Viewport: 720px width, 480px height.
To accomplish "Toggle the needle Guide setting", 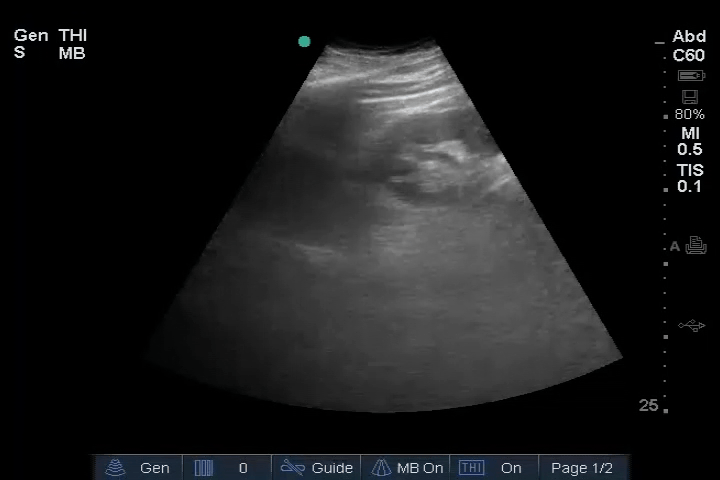I will pyautogui.click(x=332, y=467).
